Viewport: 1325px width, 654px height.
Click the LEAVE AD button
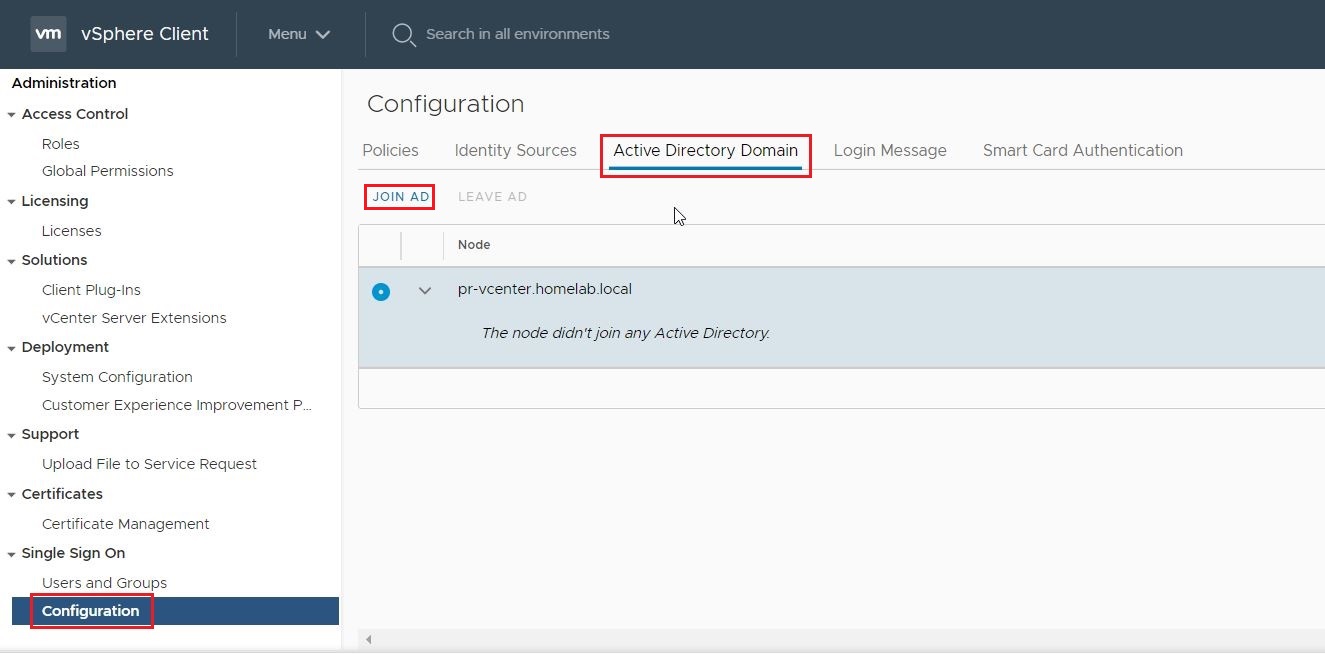tap(492, 197)
